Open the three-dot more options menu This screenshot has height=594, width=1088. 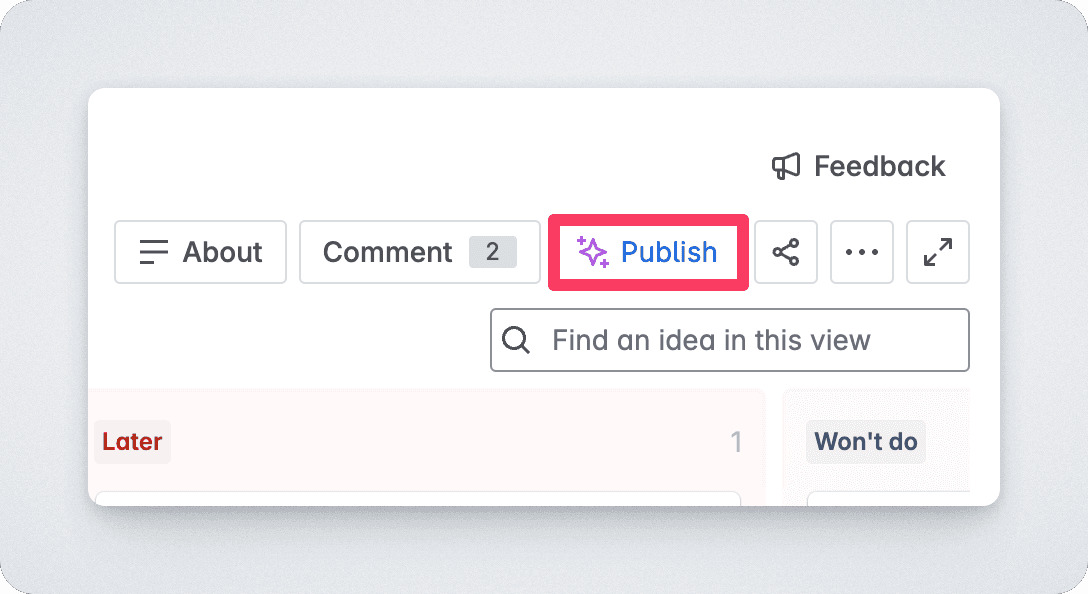pos(862,252)
